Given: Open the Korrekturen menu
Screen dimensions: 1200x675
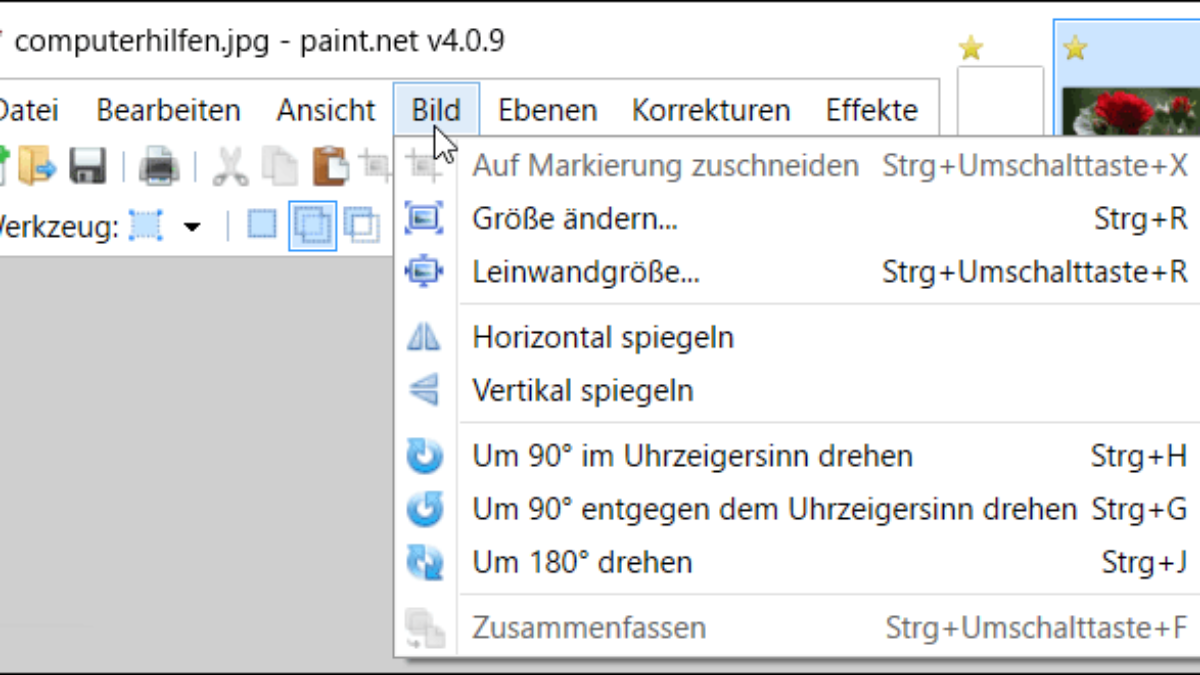Looking at the screenshot, I should click(711, 110).
